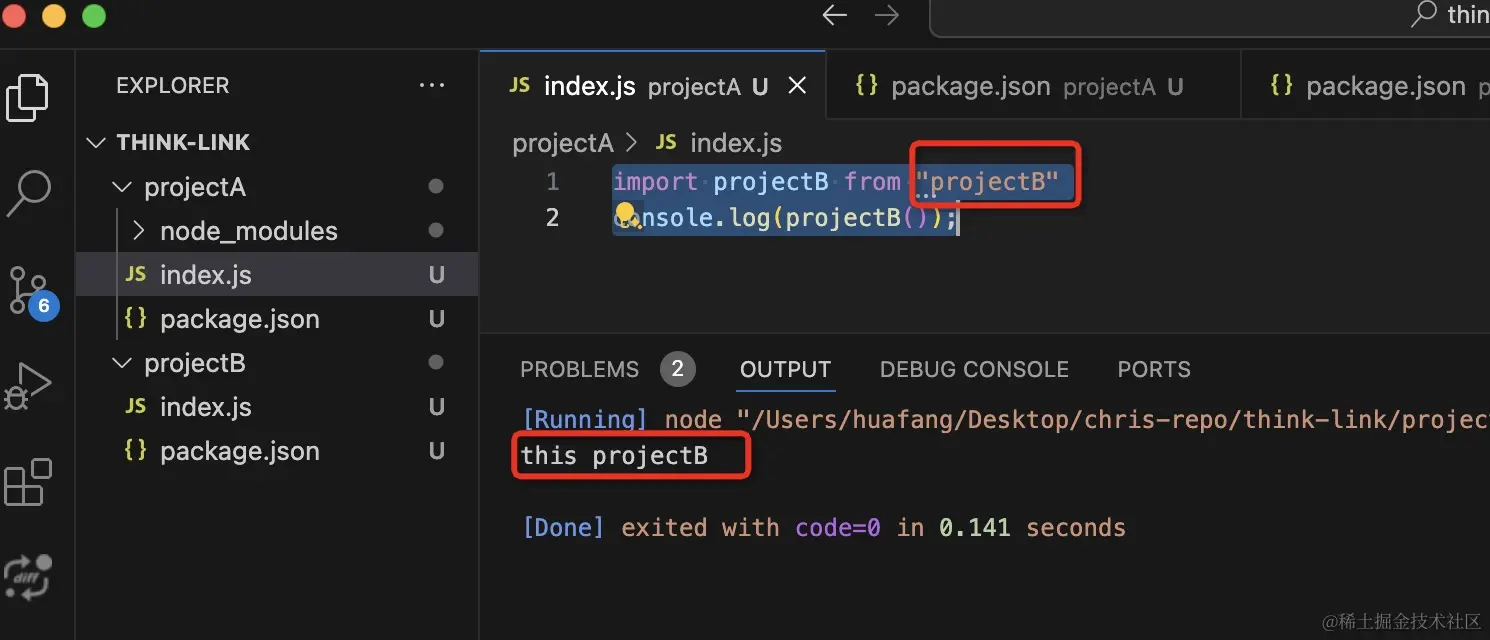Open the Run and Debug view

coord(28,385)
